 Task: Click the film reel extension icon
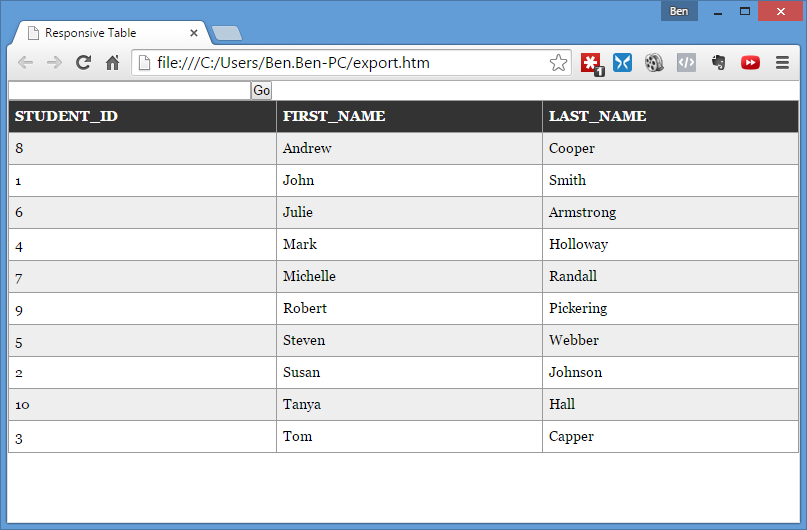654,63
